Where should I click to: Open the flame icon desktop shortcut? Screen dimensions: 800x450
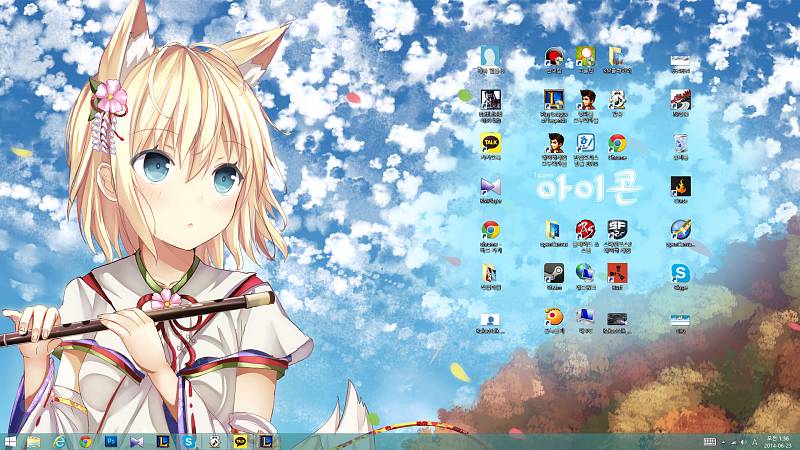pos(681,186)
